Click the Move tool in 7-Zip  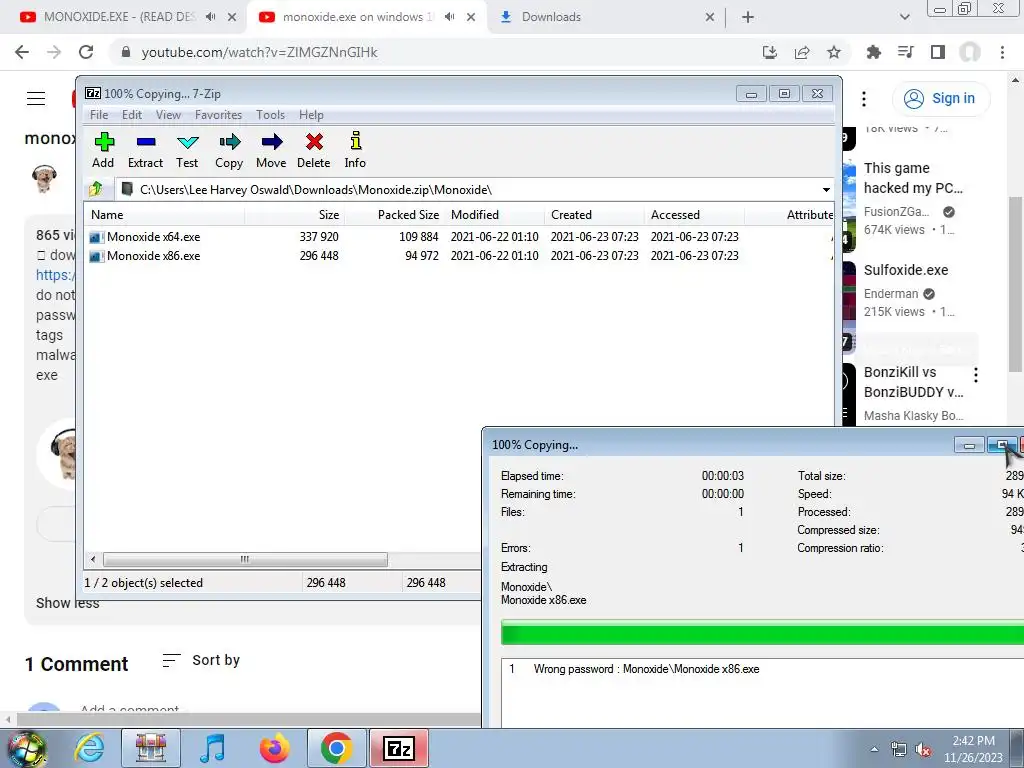tap(271, 150)
